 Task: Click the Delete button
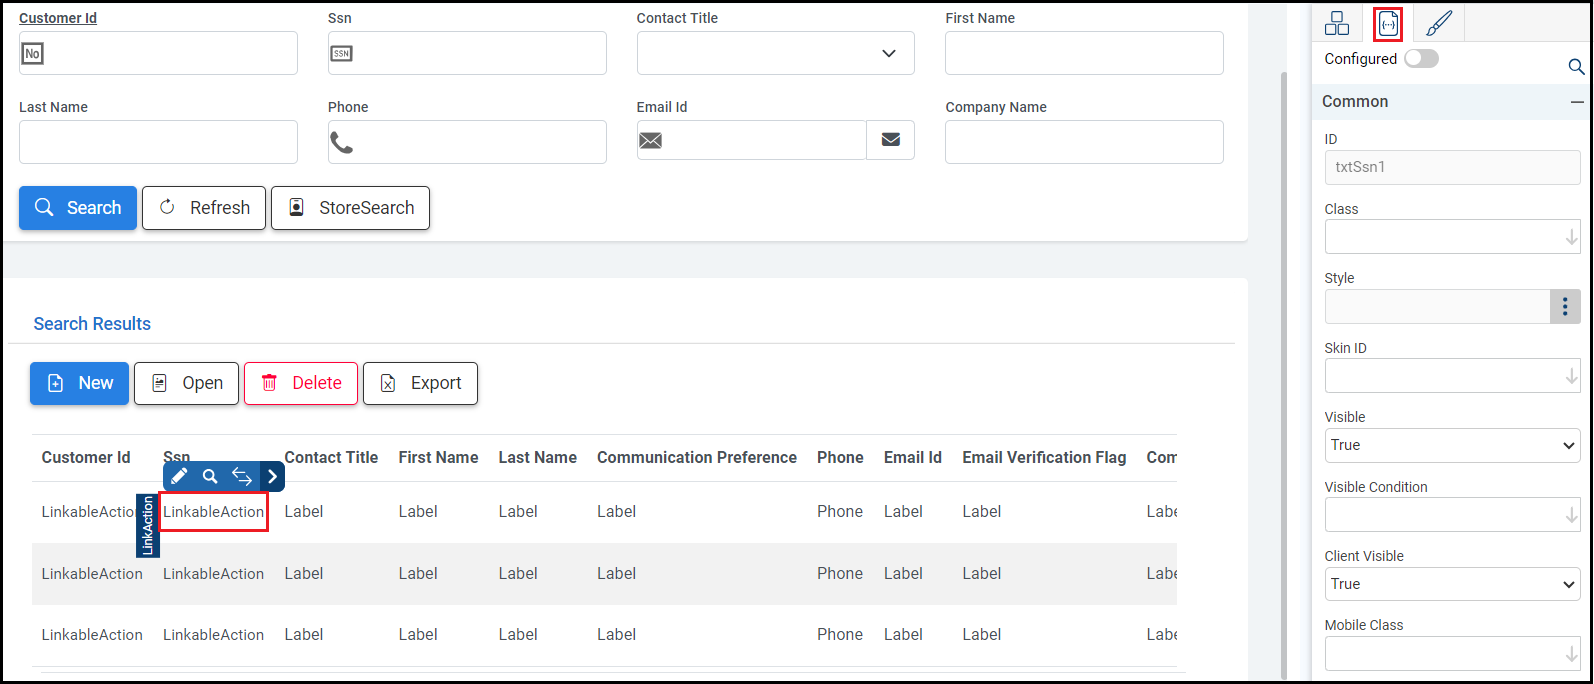(301, 383)
